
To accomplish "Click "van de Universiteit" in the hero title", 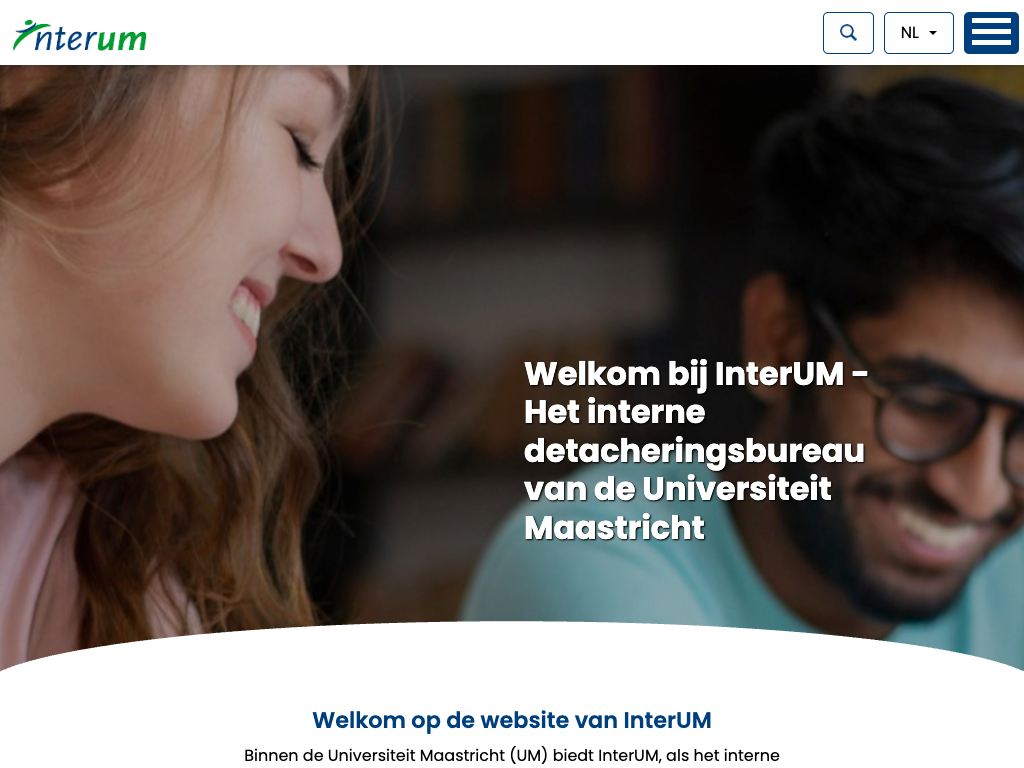I will [677, 489].
